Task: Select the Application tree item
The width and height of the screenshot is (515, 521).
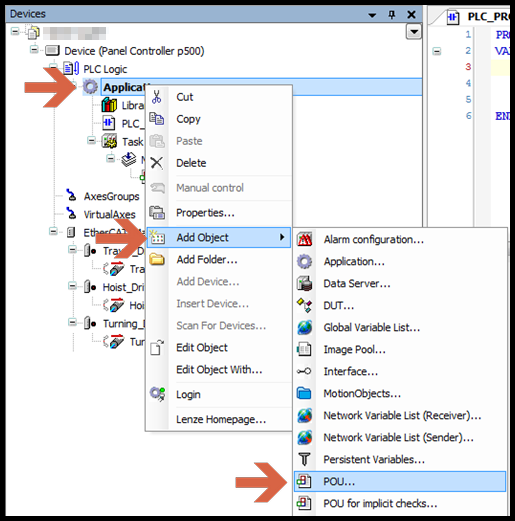Action: 124,87
